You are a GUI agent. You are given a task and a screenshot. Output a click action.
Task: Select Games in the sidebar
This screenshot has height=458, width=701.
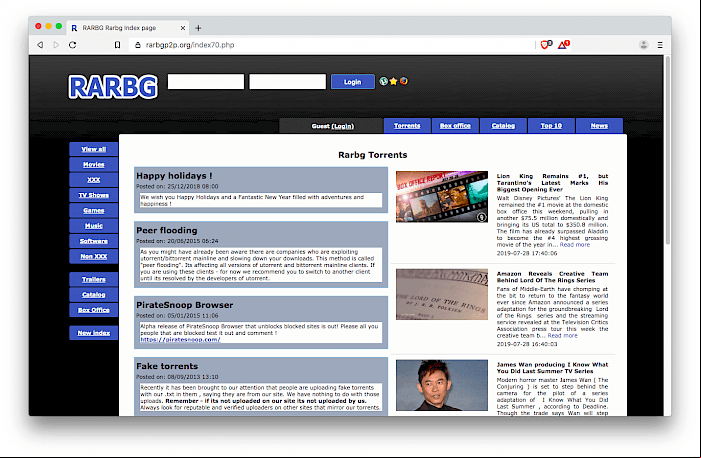coord(94,210)
